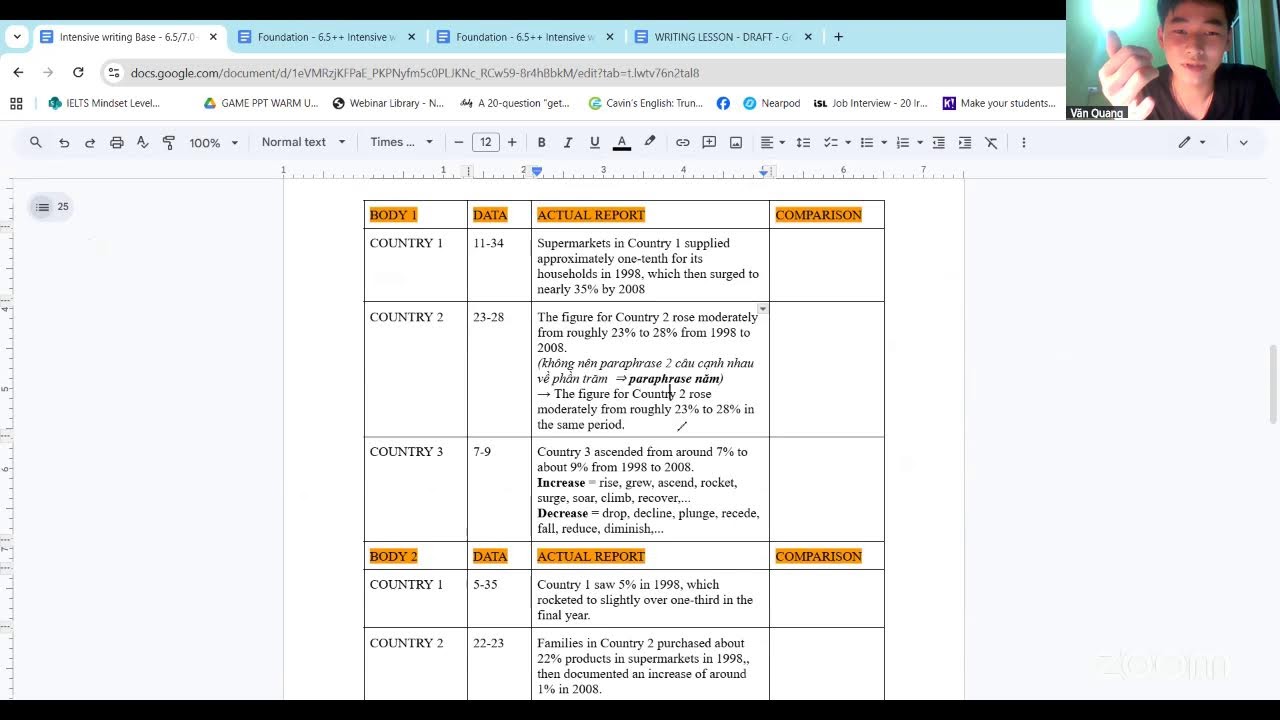Run spelling and grammar check
This screenshot has width=1280, height=720.
pyautogui.click(x=142, y=143)
